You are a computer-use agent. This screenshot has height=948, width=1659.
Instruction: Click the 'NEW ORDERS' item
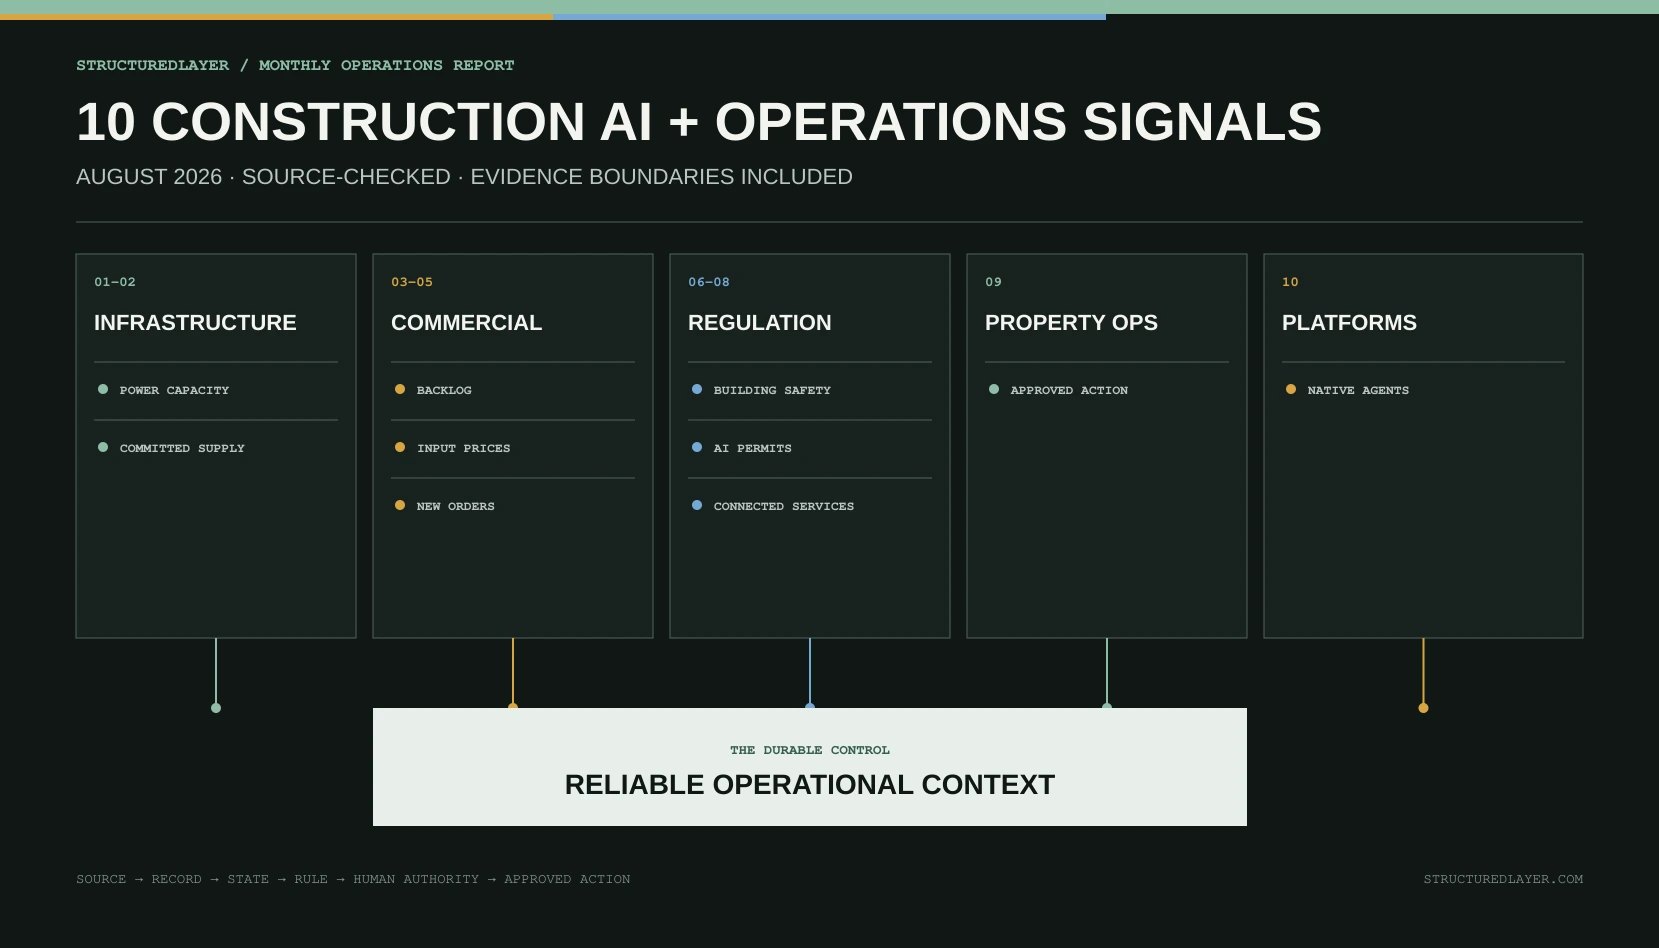455,506
